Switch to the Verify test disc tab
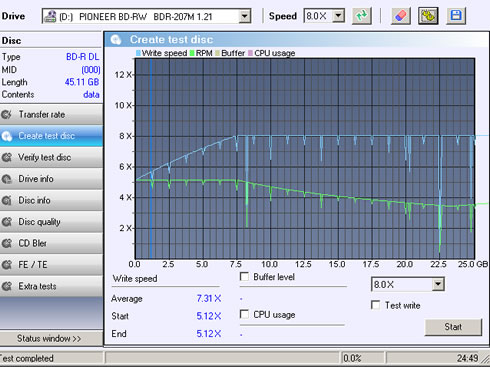 (51, 157)
